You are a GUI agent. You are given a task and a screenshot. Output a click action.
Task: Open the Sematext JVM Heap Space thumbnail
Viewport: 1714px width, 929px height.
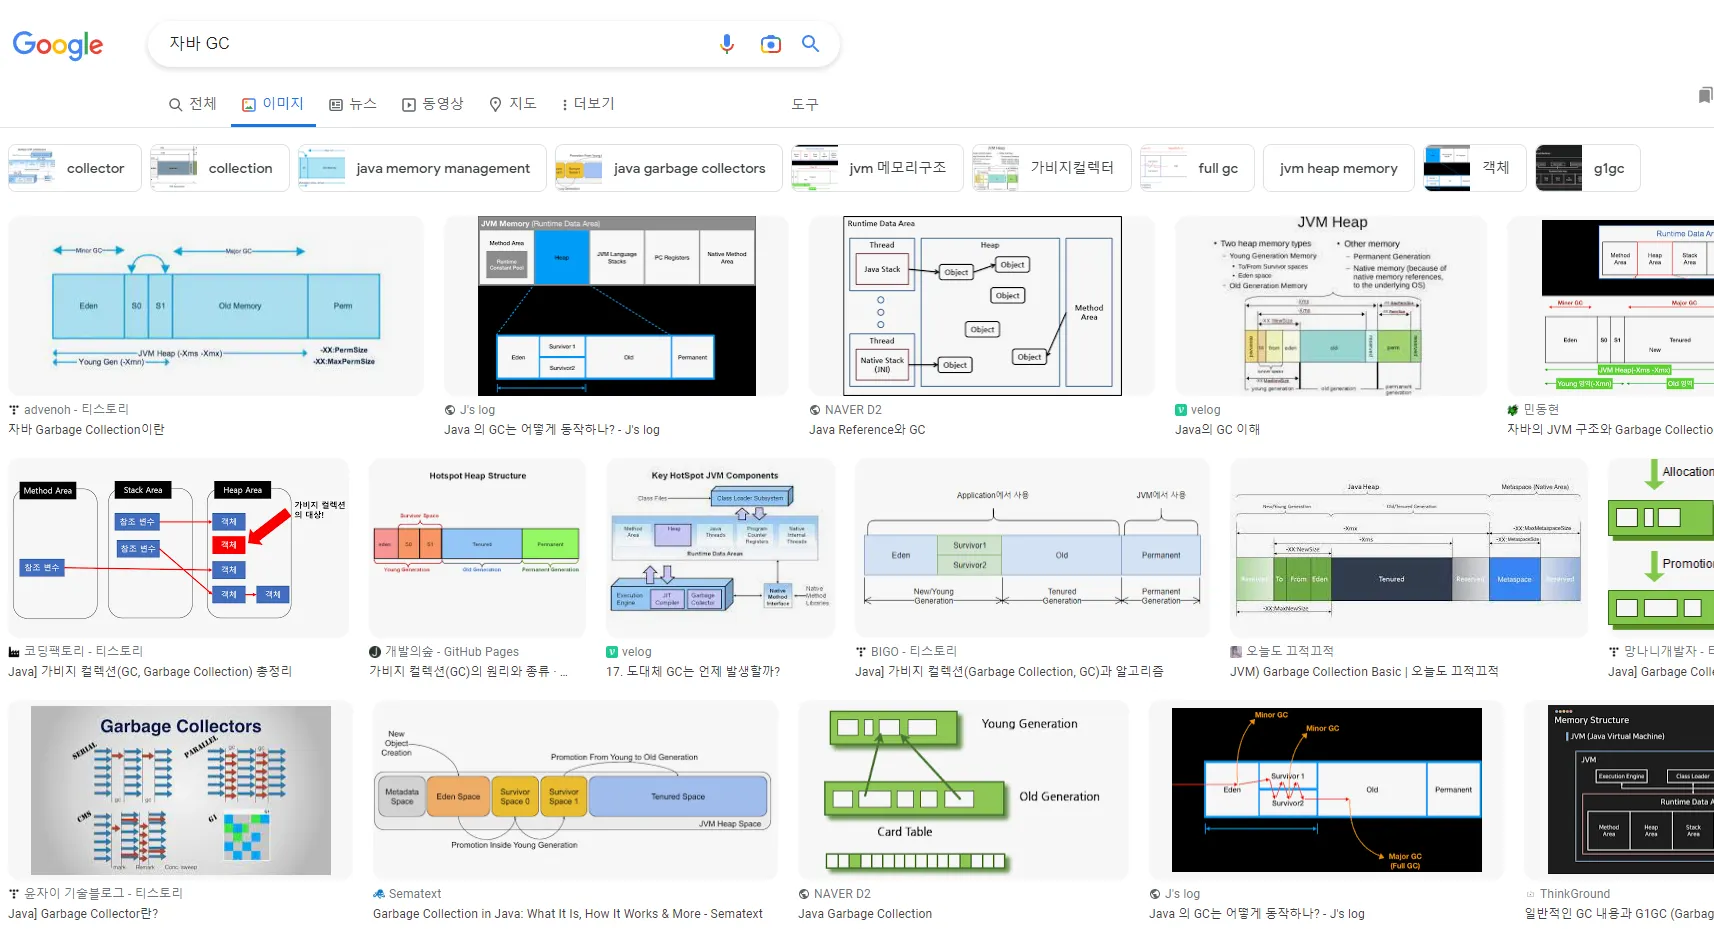(x=575, y=790)
